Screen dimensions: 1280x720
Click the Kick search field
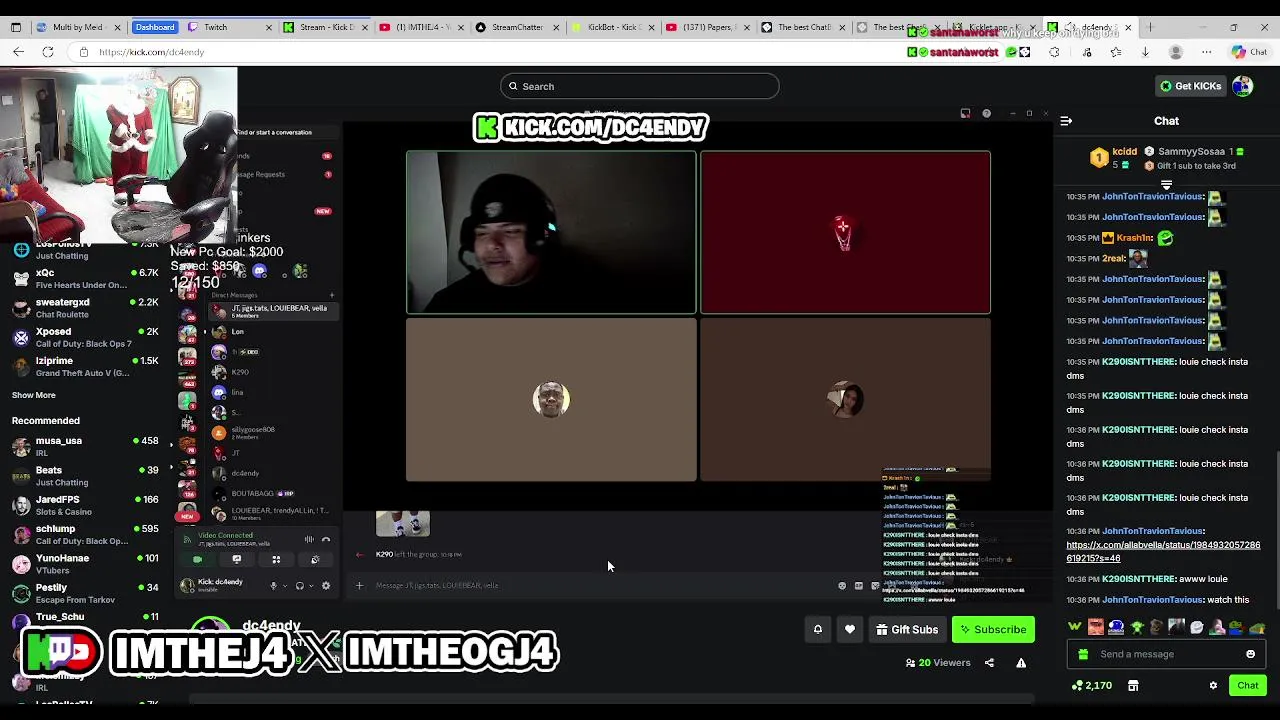click(640, 86)
